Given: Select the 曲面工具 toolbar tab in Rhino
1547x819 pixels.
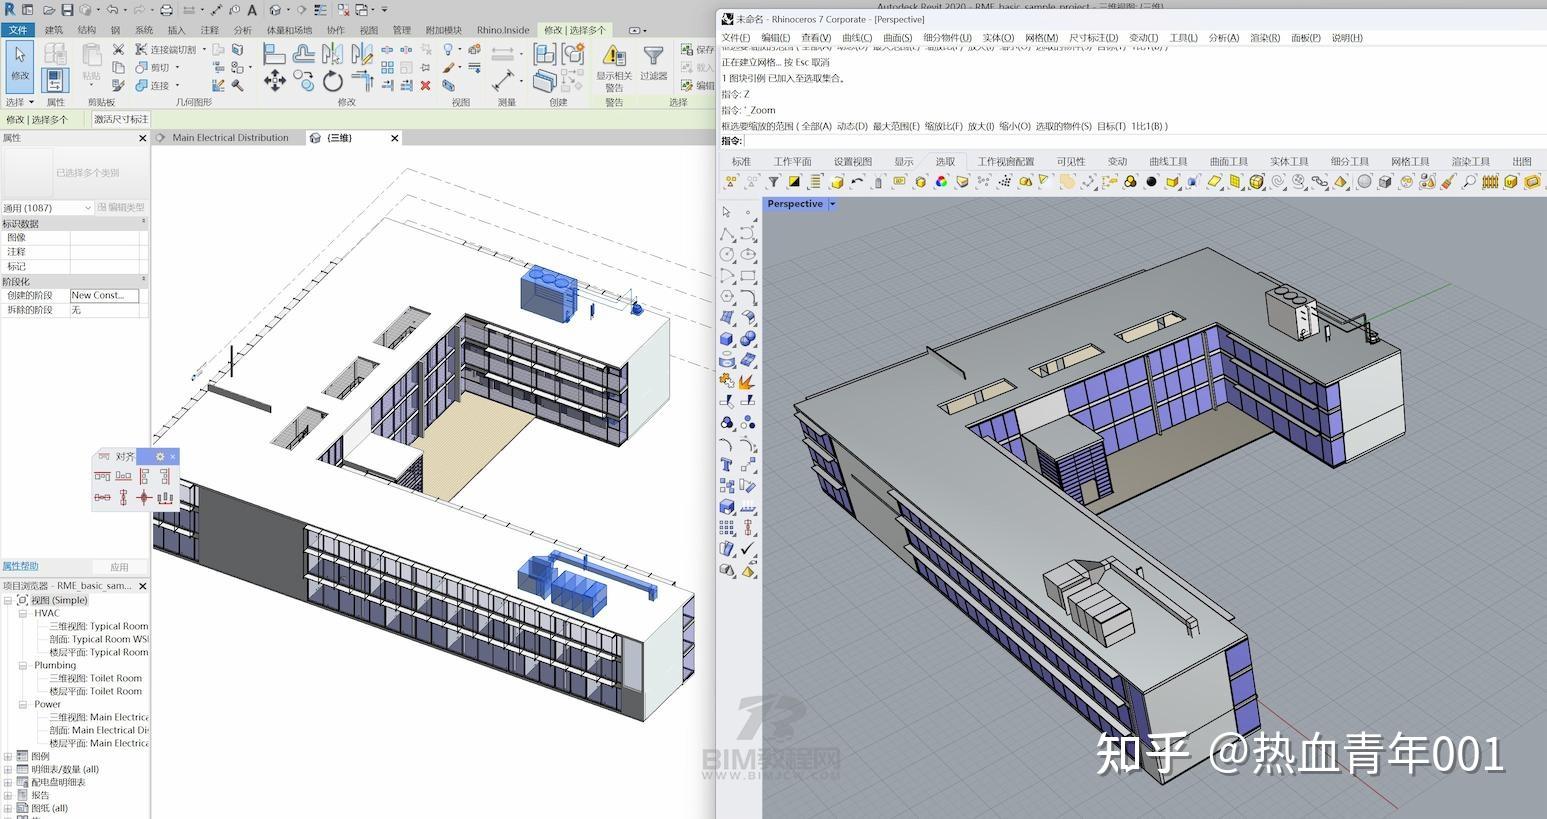Looking at the screenshot, I should pos(1229,161).
